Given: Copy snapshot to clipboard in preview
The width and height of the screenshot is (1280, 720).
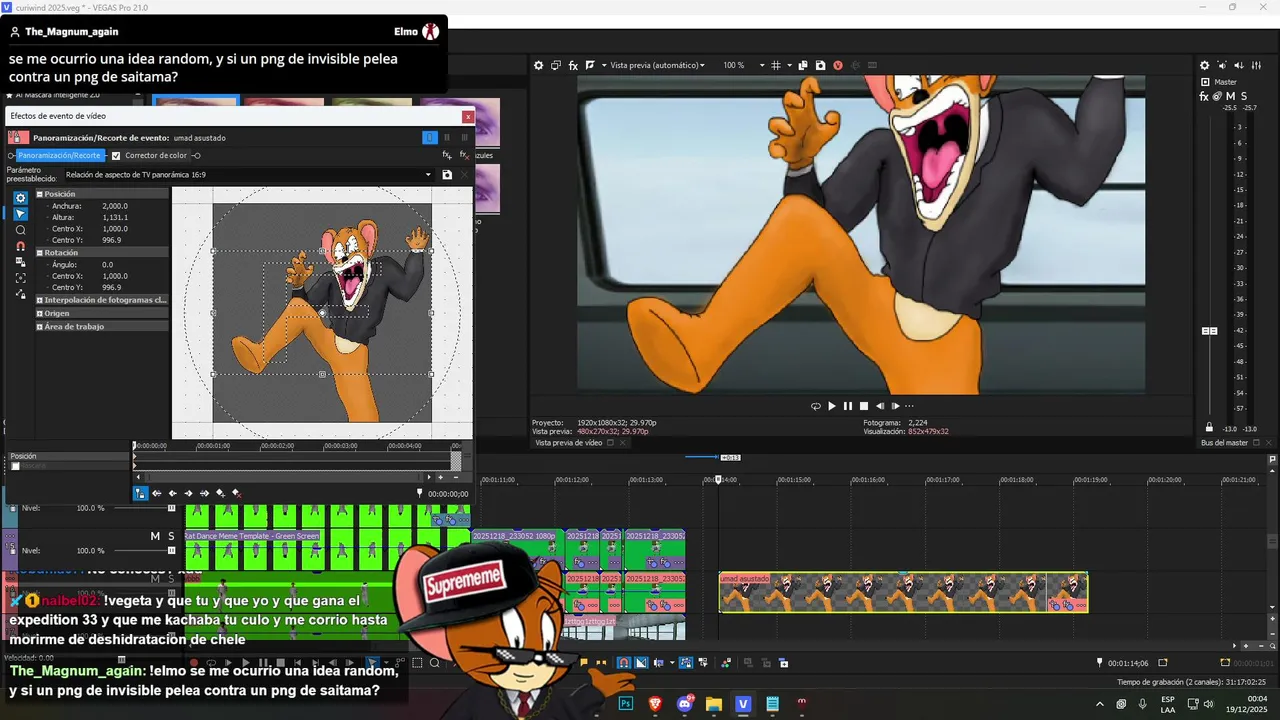Looking at the screenshot, I should click(803, 65).
